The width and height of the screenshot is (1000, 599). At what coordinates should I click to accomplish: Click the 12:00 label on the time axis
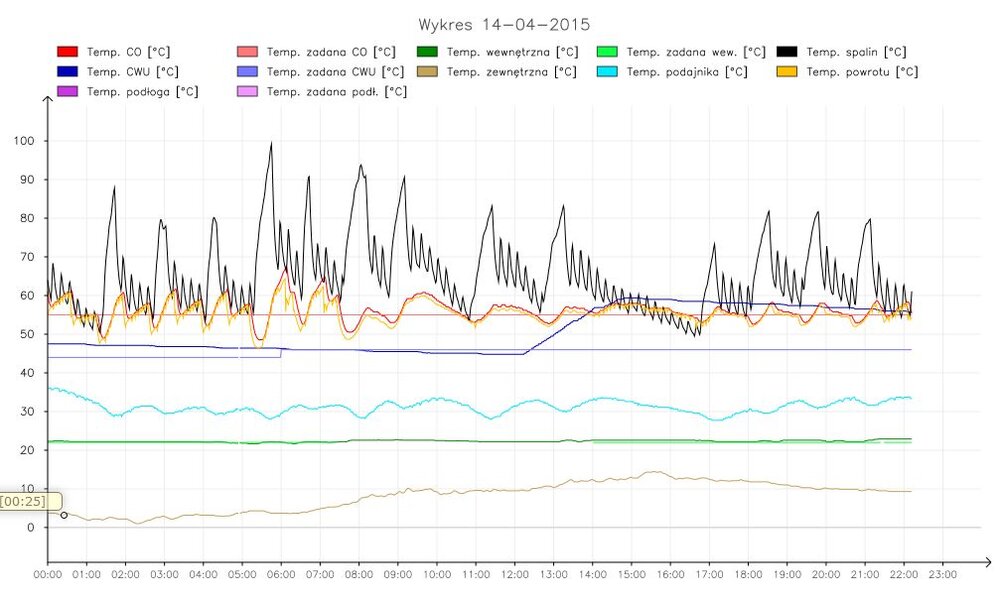pyautogui.click(x=515, y=575)
